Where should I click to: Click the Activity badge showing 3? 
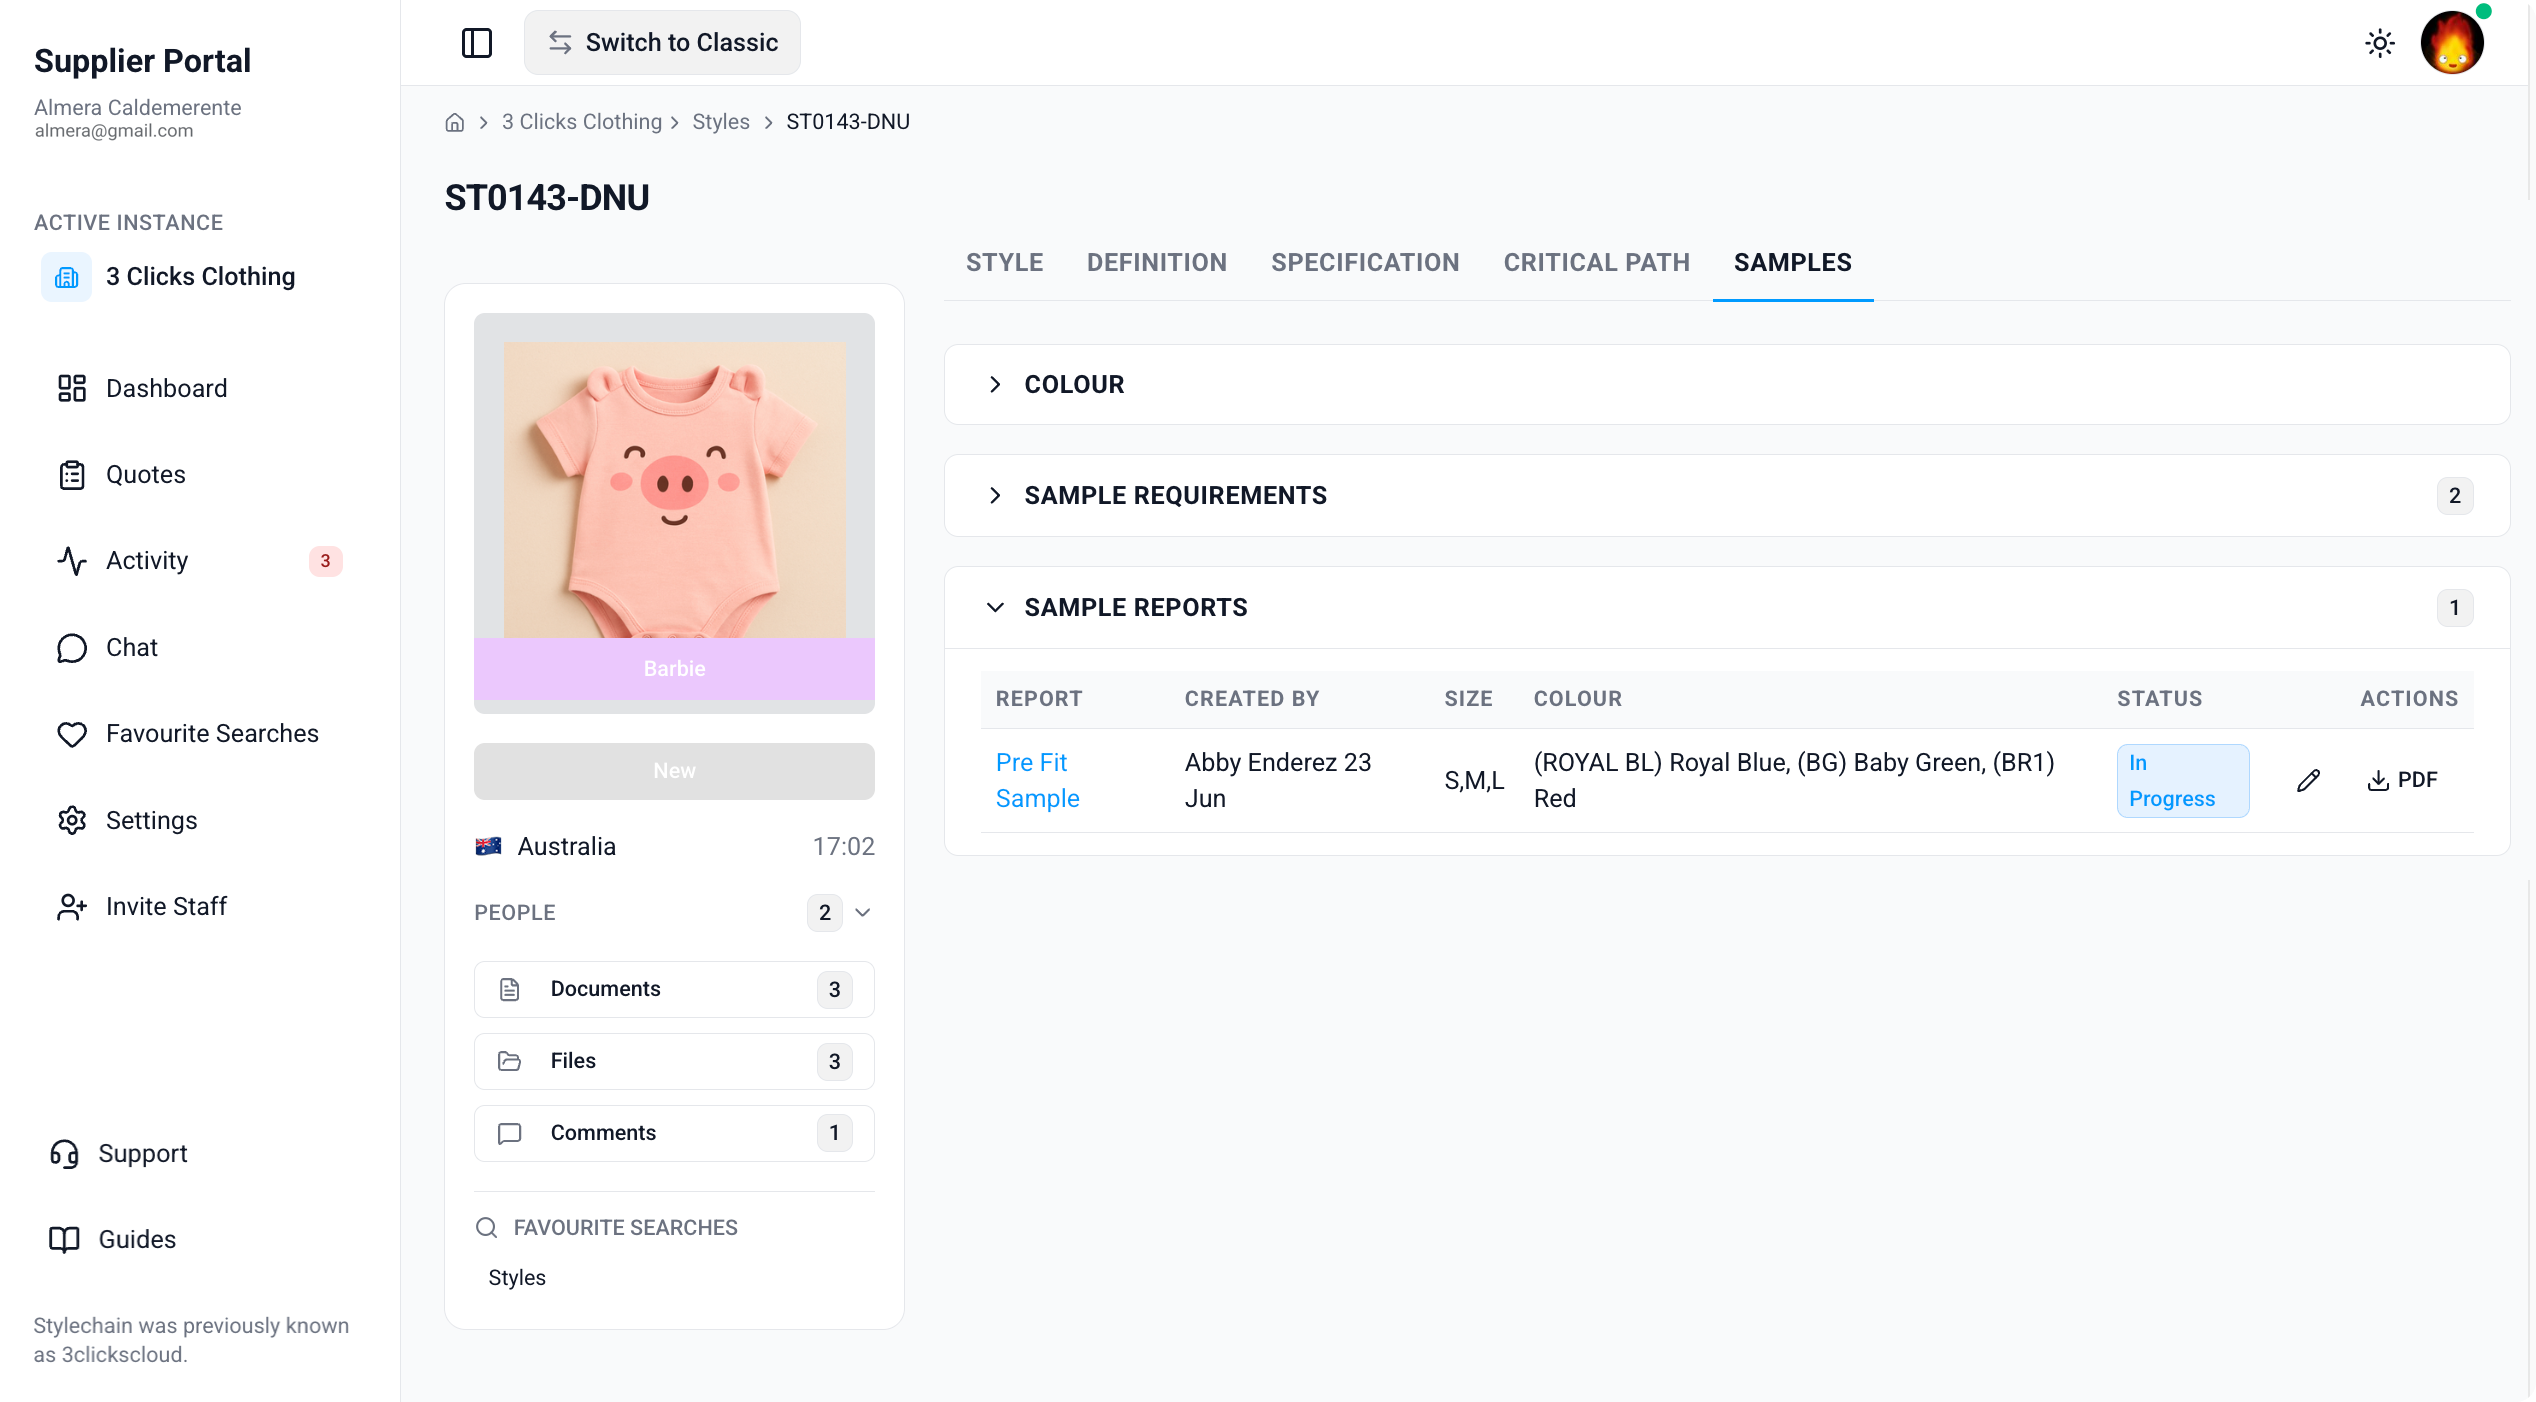[x=325, y=561]
